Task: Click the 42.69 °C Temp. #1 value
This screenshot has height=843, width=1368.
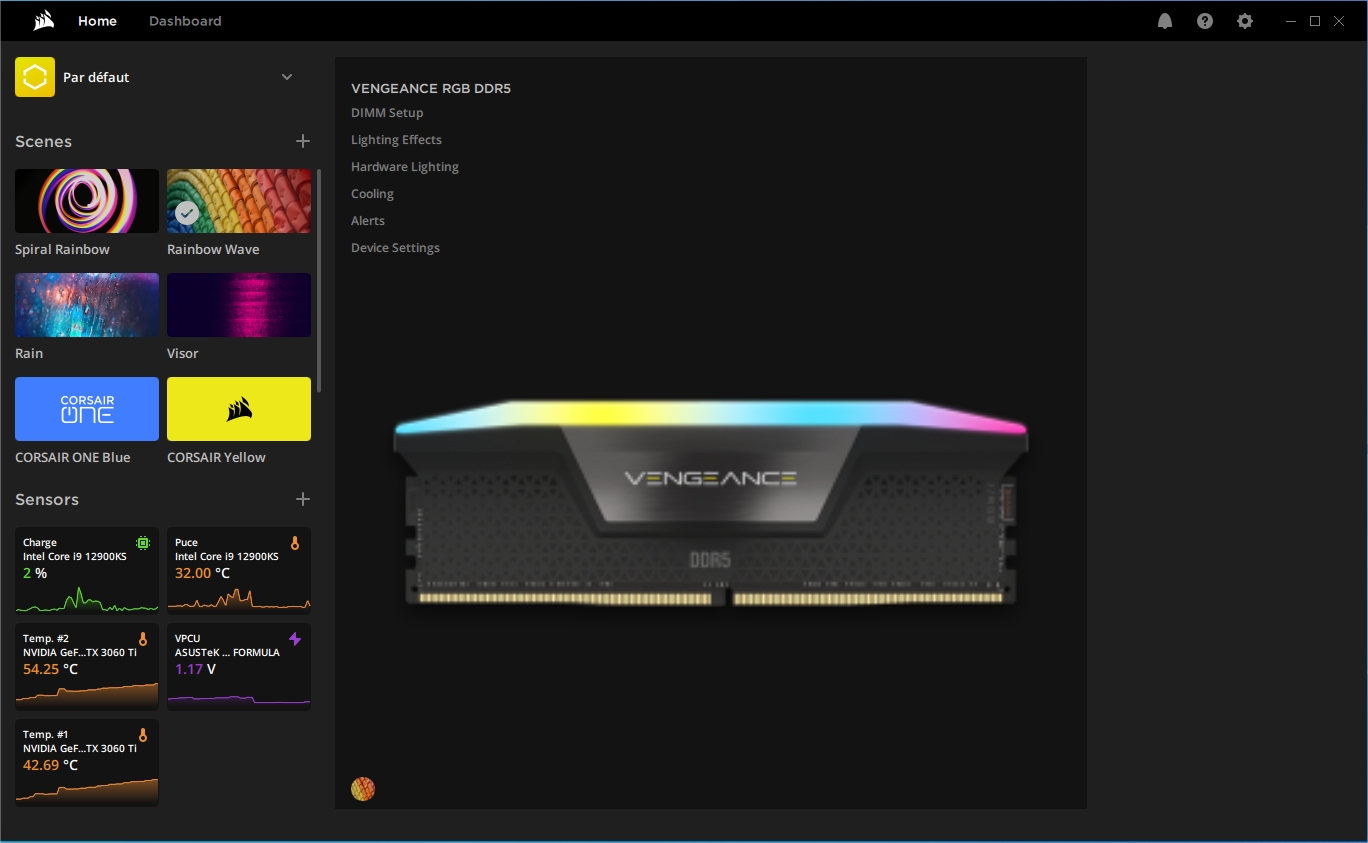Action: pos(50,765)
